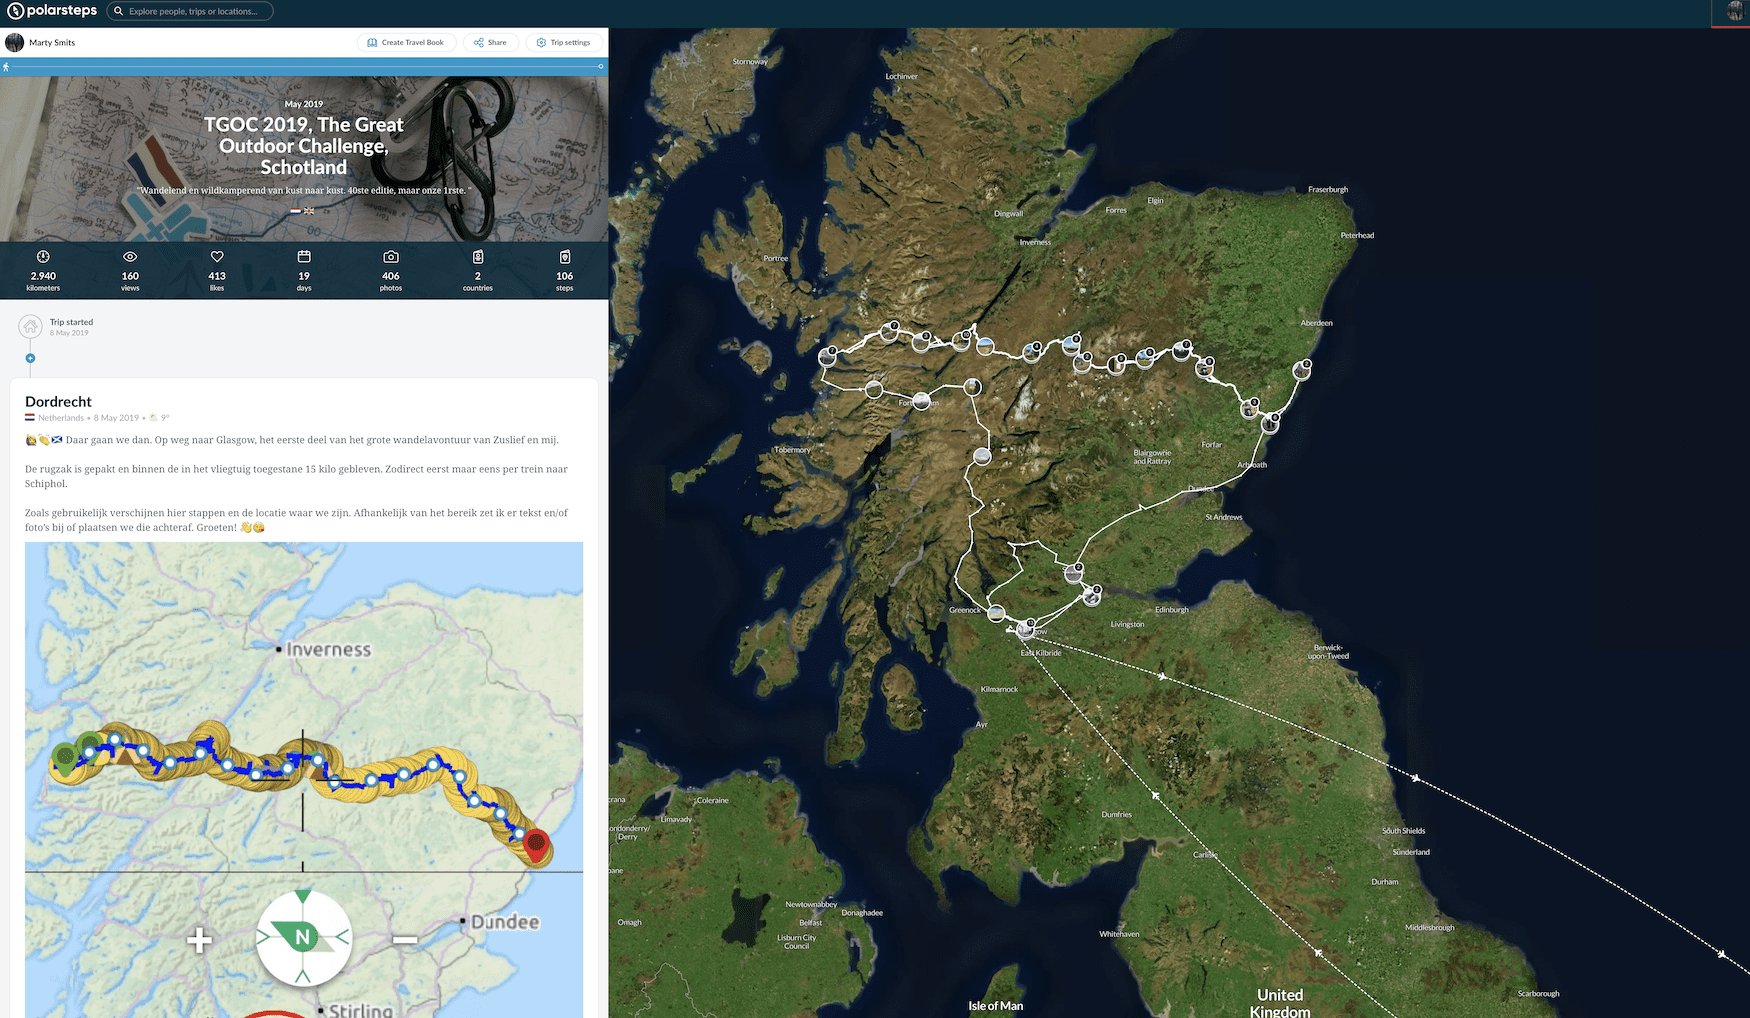This screenshot has width=1750, height=1018.
Task: Open the Glasgow map marker with badge 13
Action: pyautogui.click(x=1025, y=630)
